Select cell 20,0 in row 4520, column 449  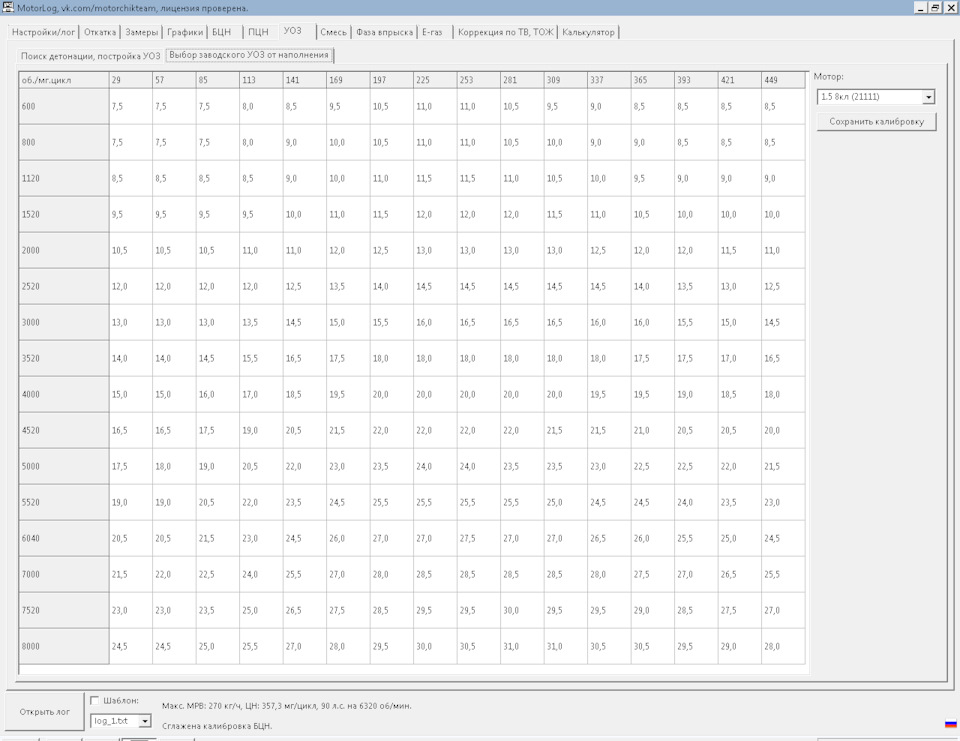[x=783, y=431]
